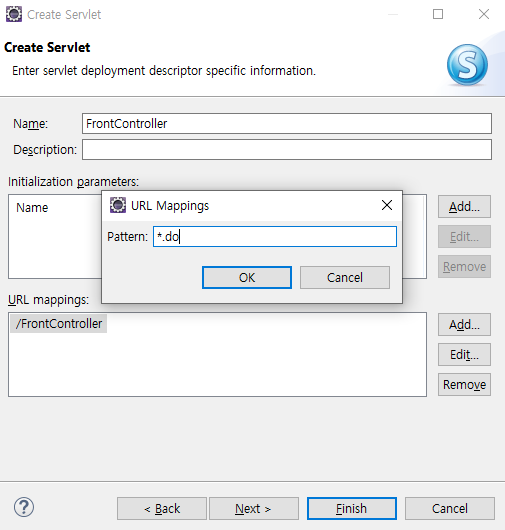
Task: Go to previous page with Back
Action: tap(162, 508)
